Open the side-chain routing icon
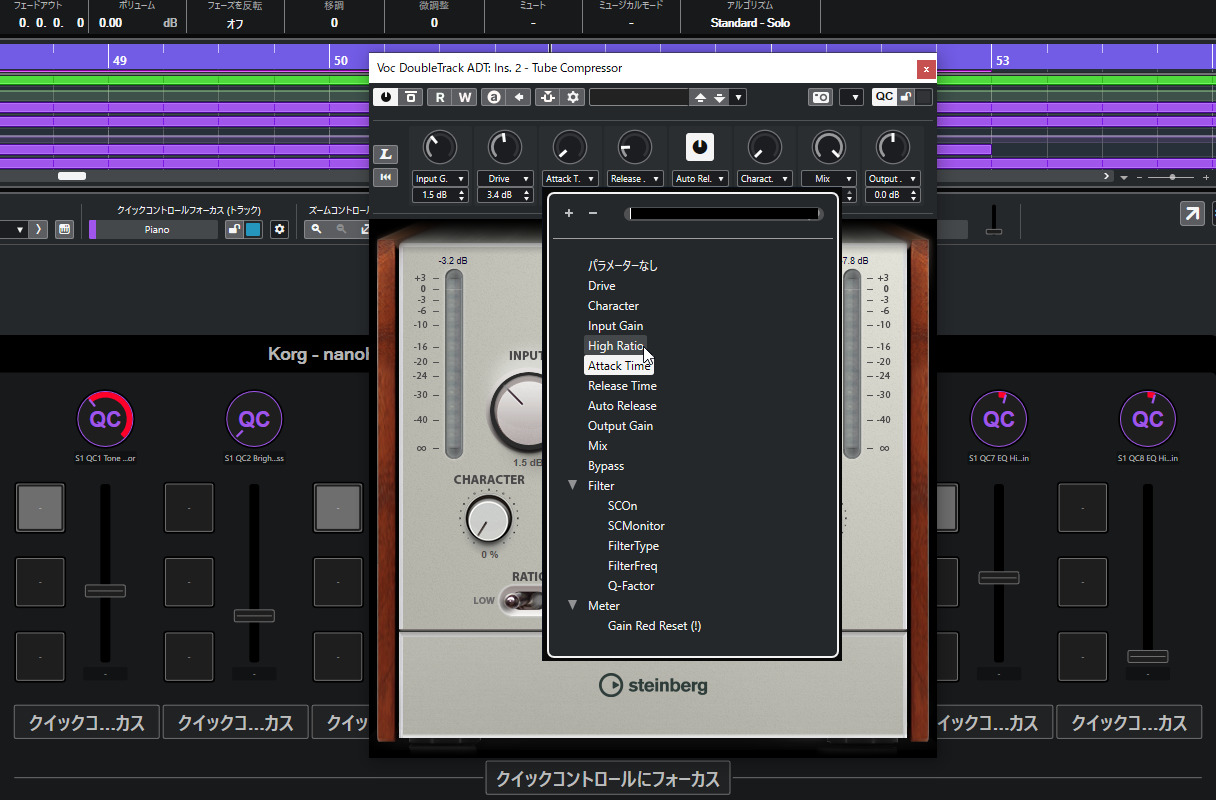This screenshot has width=1216, height=800. 547,96
